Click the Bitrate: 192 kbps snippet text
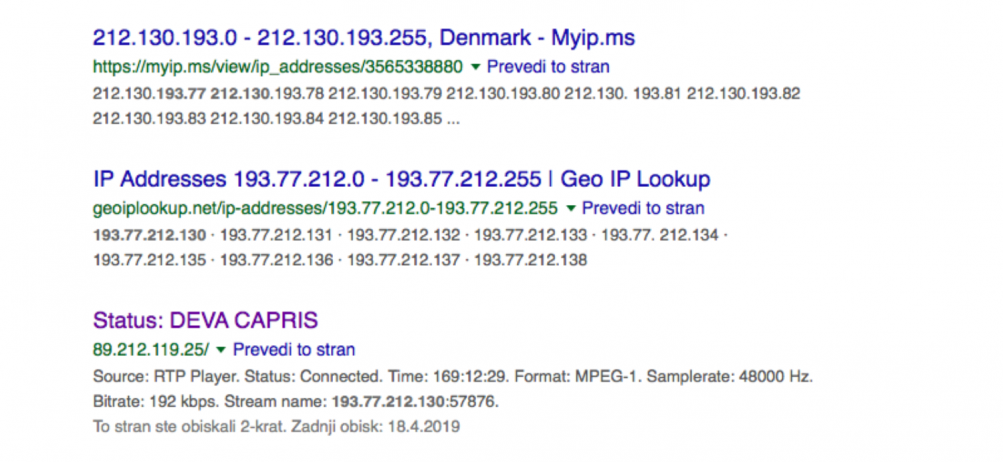The width and height of the screenshot is (1003, 462). coord(155,402)
